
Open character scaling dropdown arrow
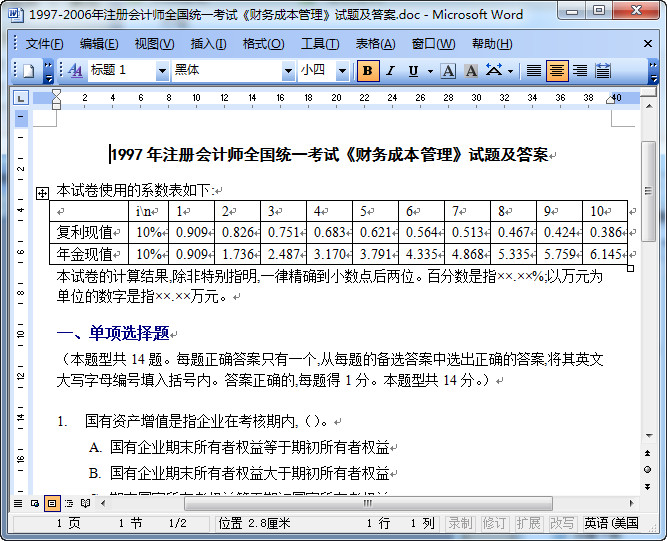[x=510, y=71]
